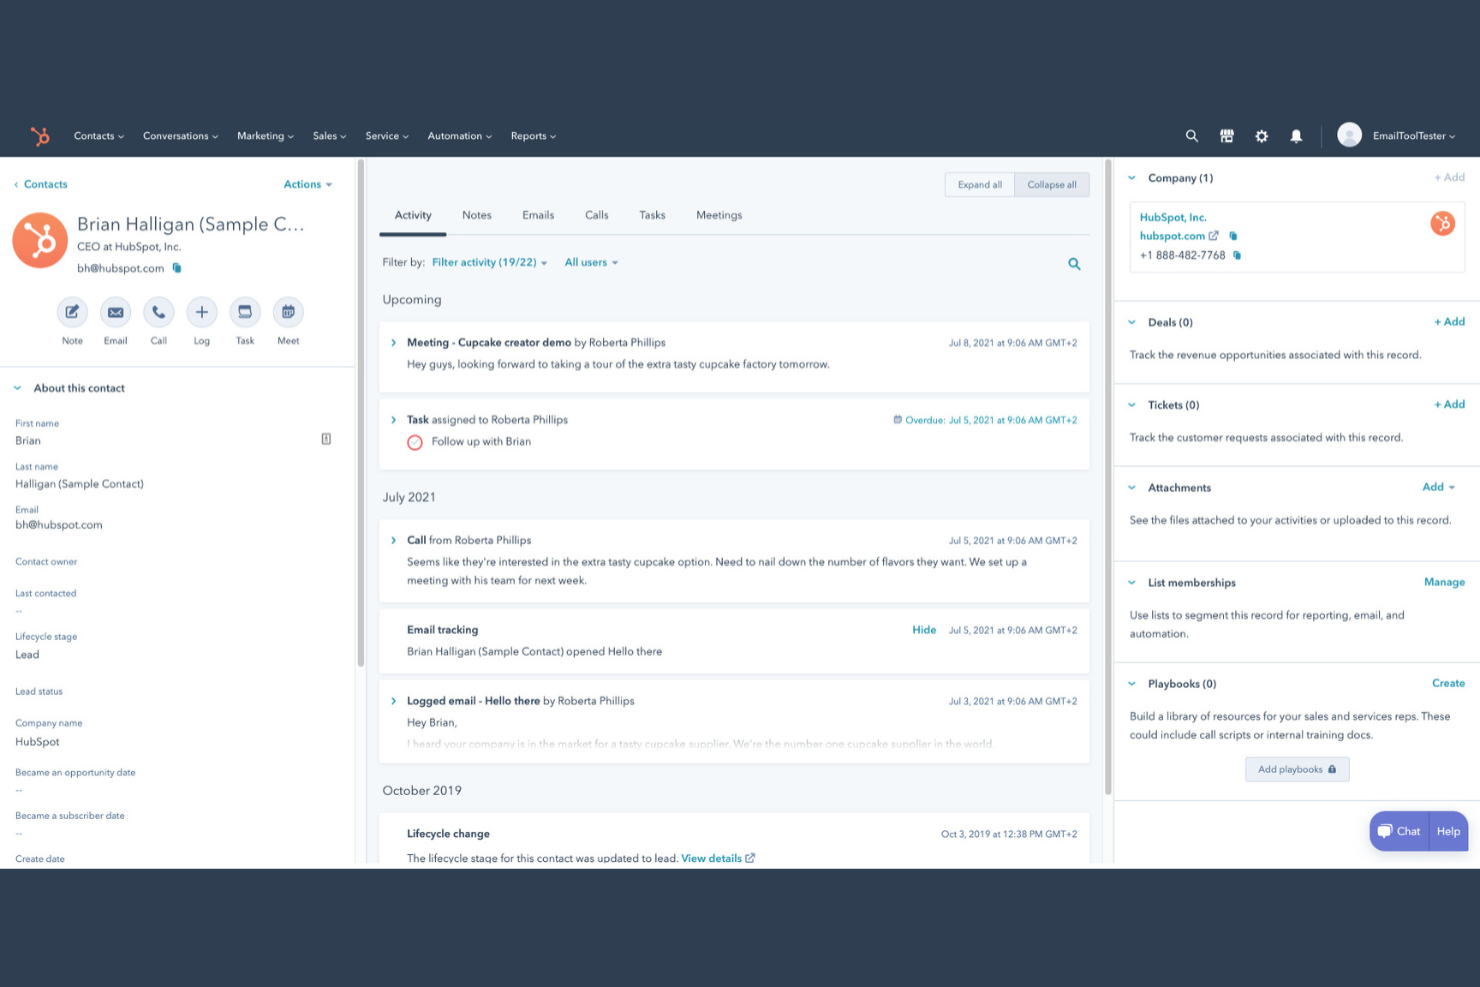The height and width of the screenshot is (987, 1480).
Task: Click the Call icon to start a call
Action: pos(158,312)
